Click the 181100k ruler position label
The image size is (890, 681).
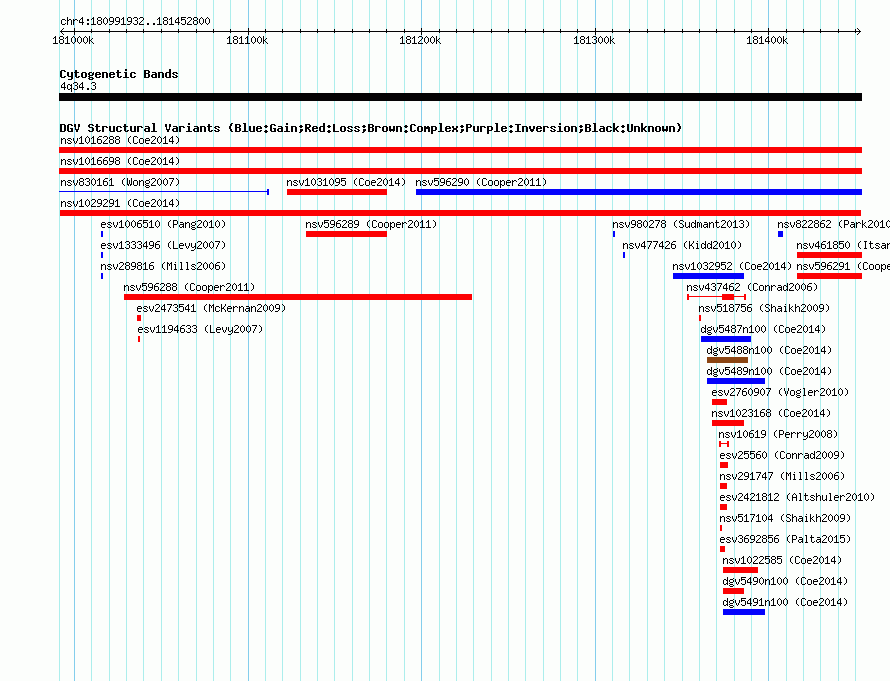(x=247, y=40)
